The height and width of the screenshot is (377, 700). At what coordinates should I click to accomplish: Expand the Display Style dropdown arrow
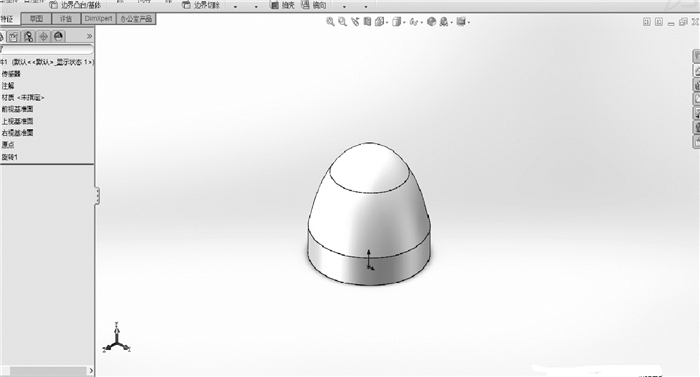pos(404,22)
